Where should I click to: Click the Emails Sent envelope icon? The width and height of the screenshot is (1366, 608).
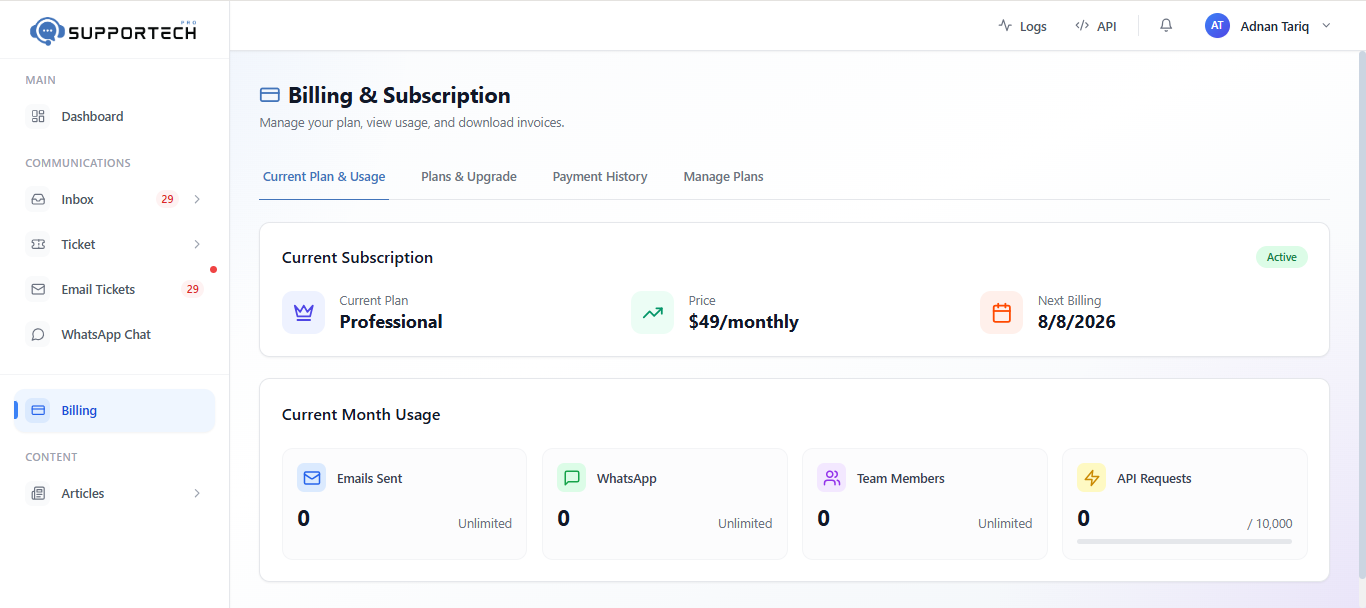[311, 478]
